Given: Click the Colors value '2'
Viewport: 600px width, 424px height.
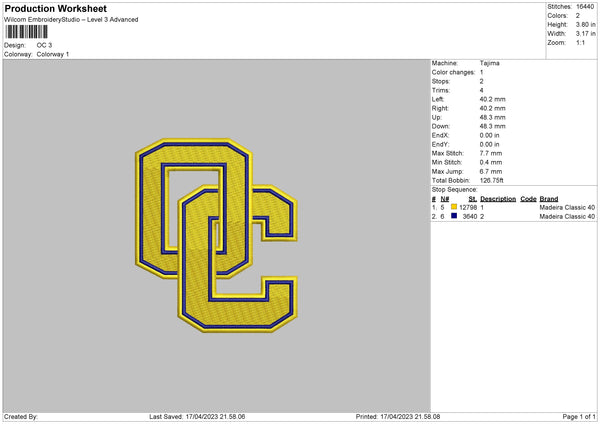Looking at the screenshot, I should [x=578, y=16].
